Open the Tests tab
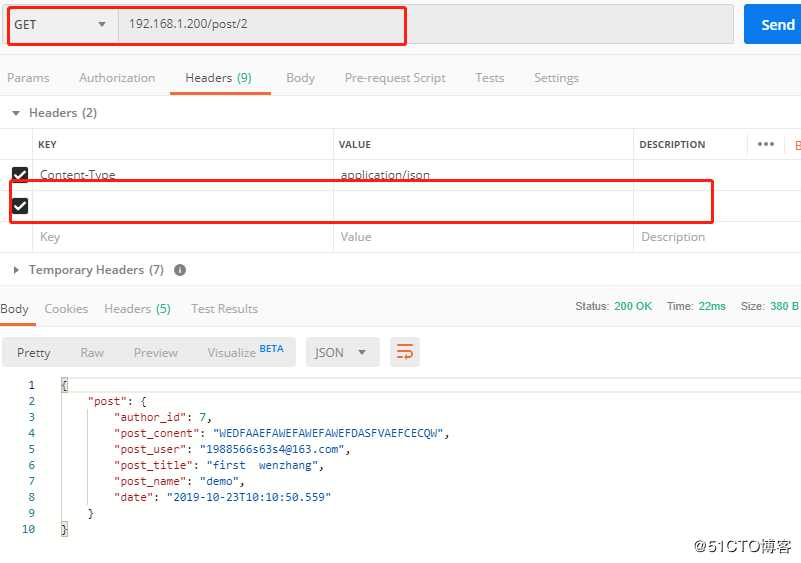The width and height of the screenshot is (801, 563). click(x=489, y=78)
